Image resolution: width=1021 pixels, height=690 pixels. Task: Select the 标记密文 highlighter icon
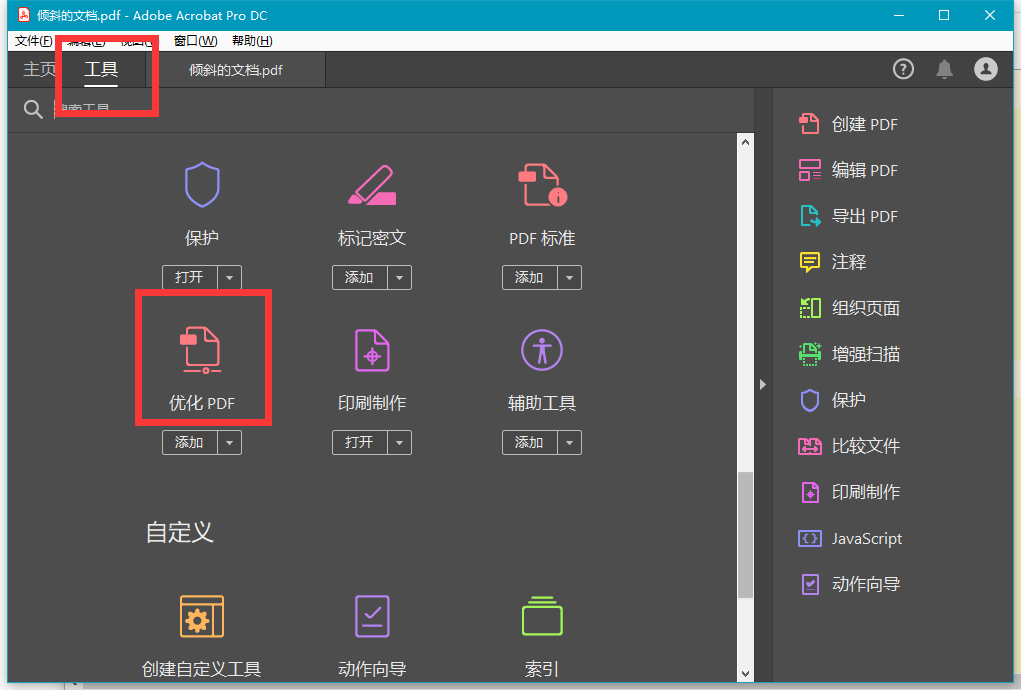(372, 186)
